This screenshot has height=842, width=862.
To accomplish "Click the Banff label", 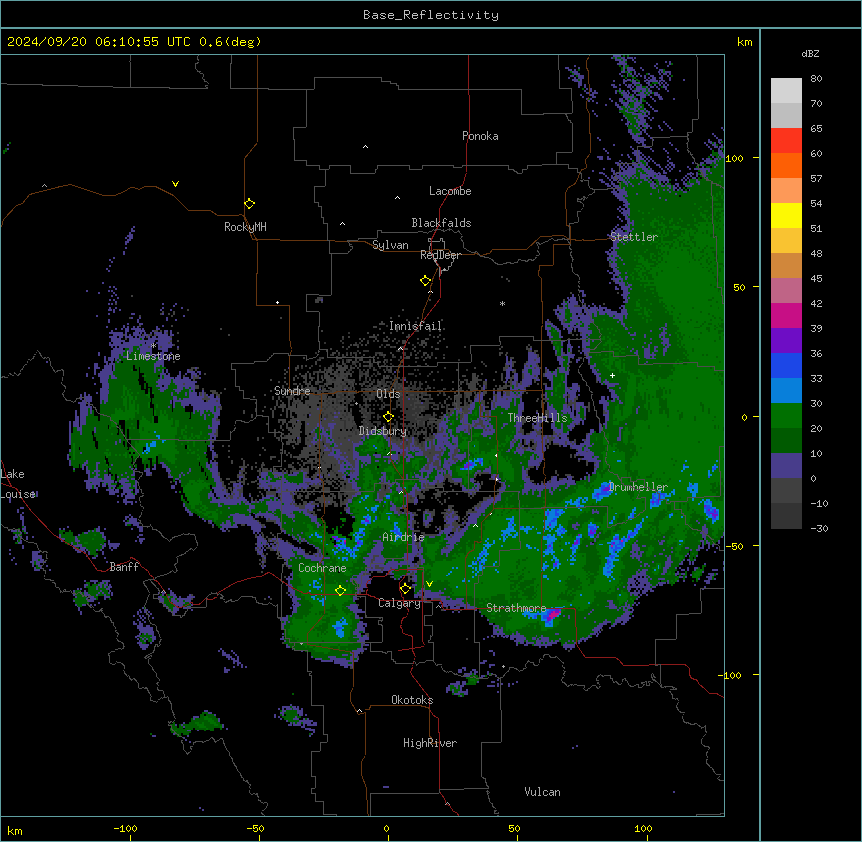I will point(124,567).
